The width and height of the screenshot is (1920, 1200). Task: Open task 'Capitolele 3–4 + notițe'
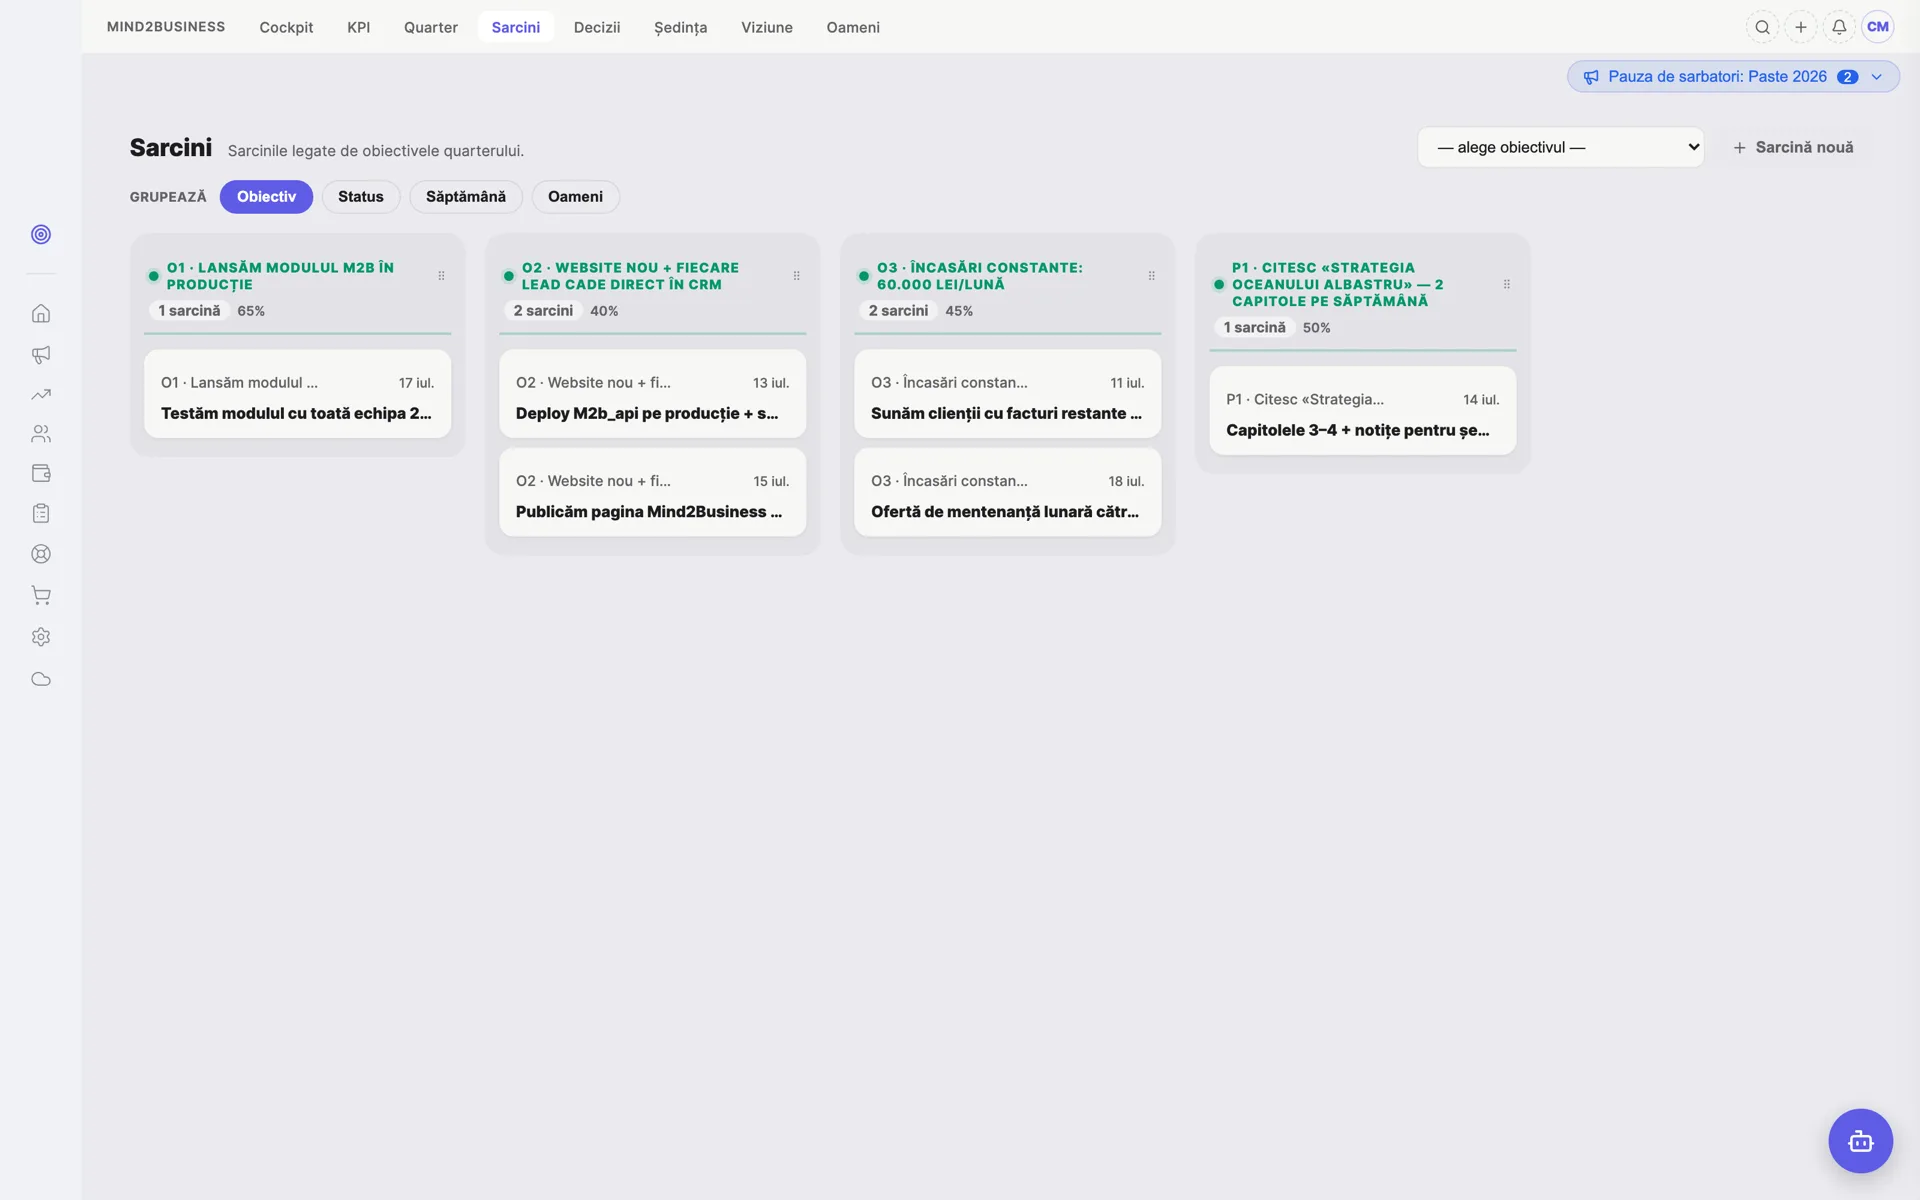tap(1362, 411)
